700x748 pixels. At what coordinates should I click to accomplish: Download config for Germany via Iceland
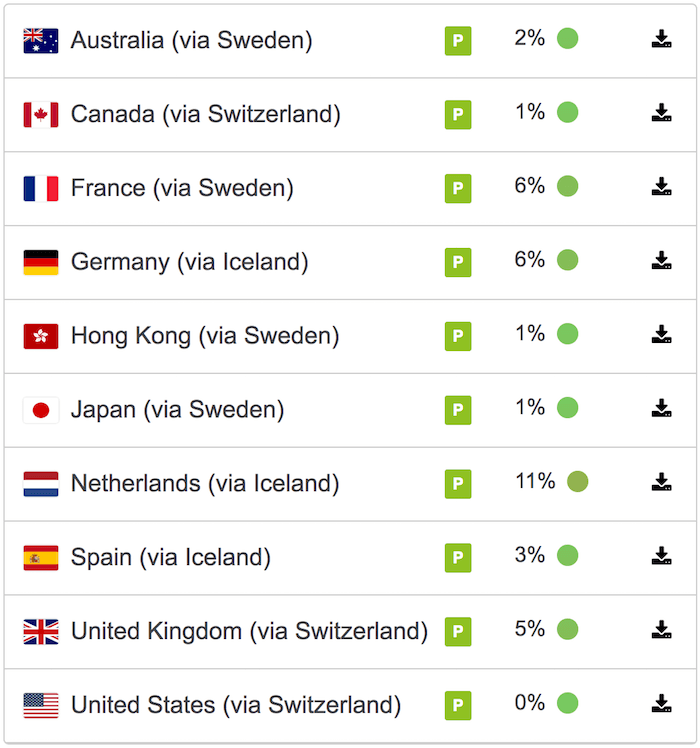661,261
